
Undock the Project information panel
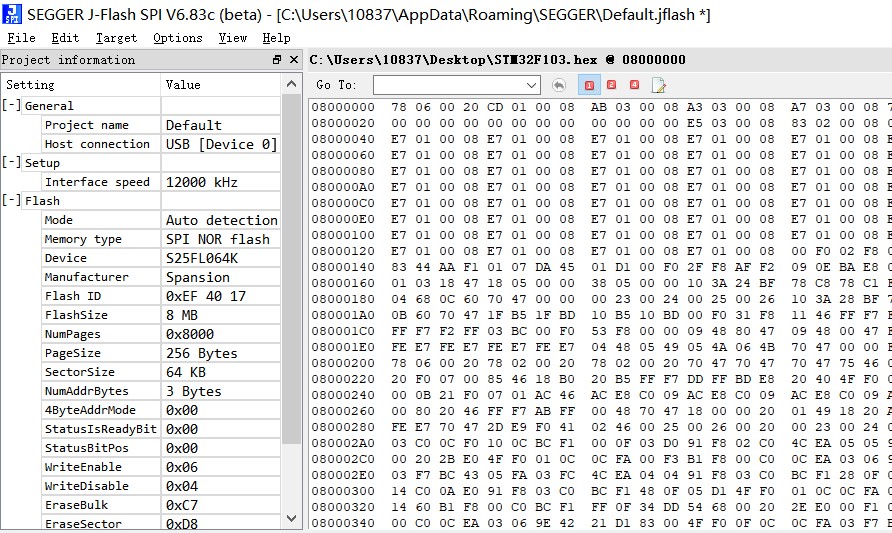(277, 60)
